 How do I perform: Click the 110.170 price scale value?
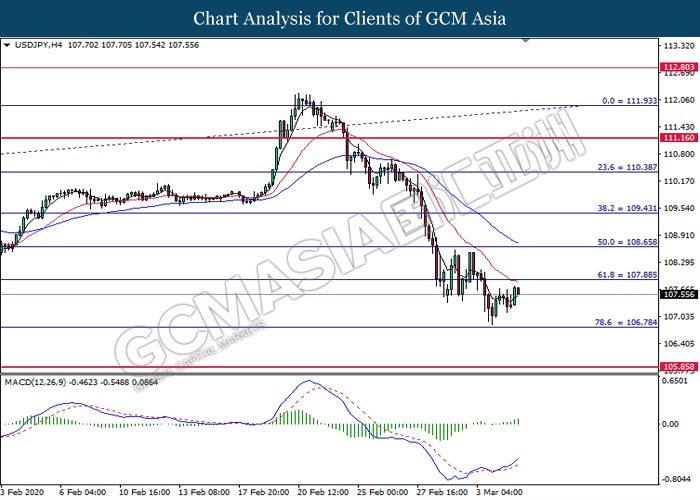679,181
